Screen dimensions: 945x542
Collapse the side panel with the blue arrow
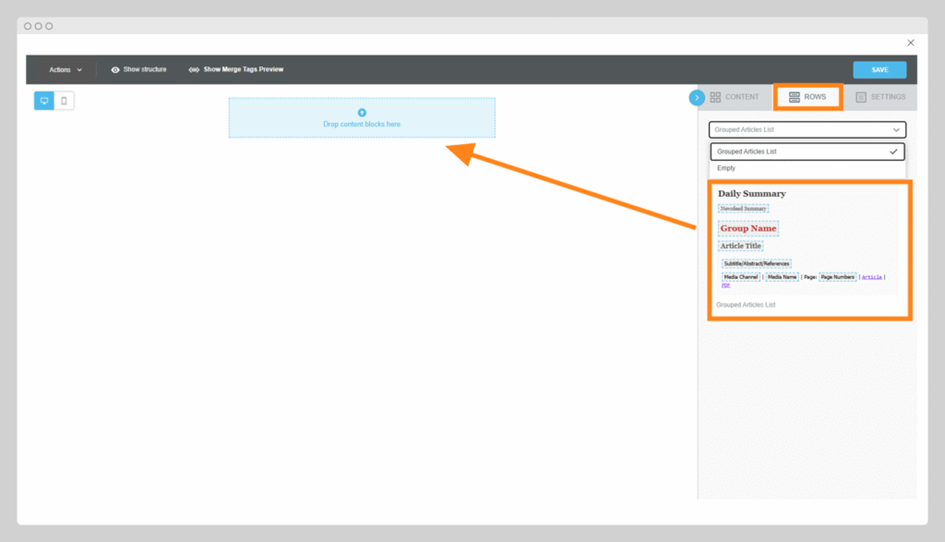coord(697,97)
